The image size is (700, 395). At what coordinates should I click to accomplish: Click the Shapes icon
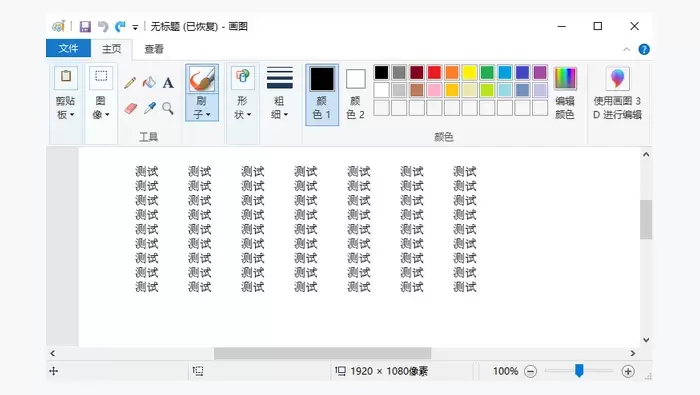click(x=242, y=77)
